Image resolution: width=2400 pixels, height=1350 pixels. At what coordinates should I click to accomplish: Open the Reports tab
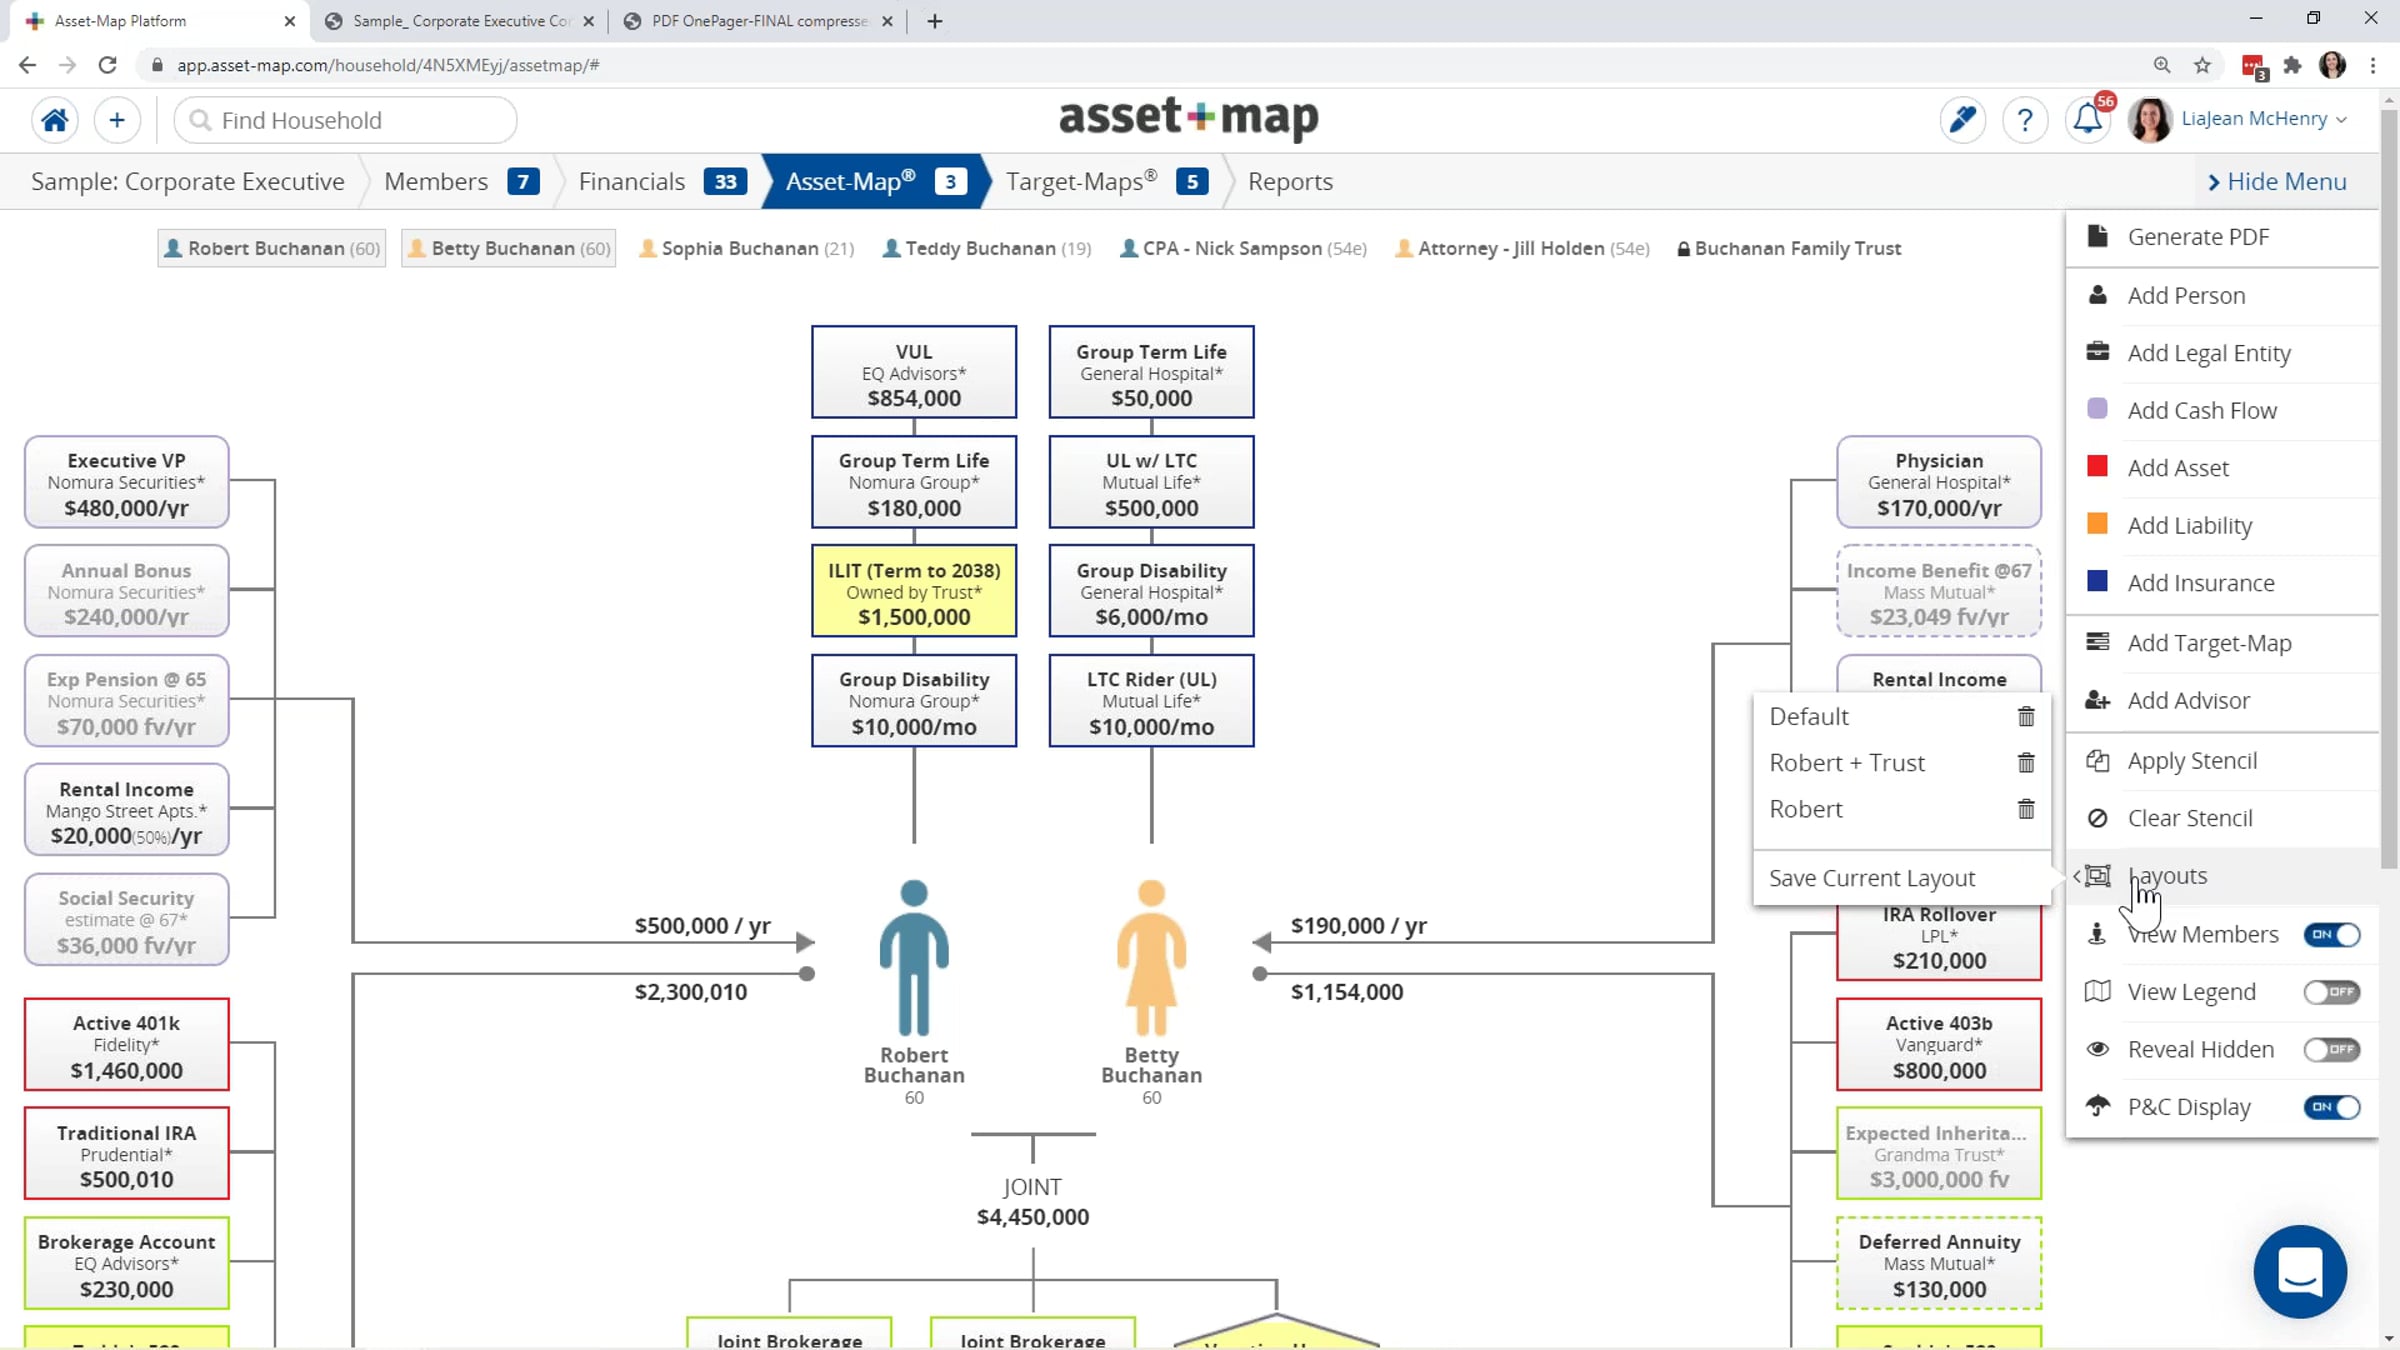click(1290, 182)
